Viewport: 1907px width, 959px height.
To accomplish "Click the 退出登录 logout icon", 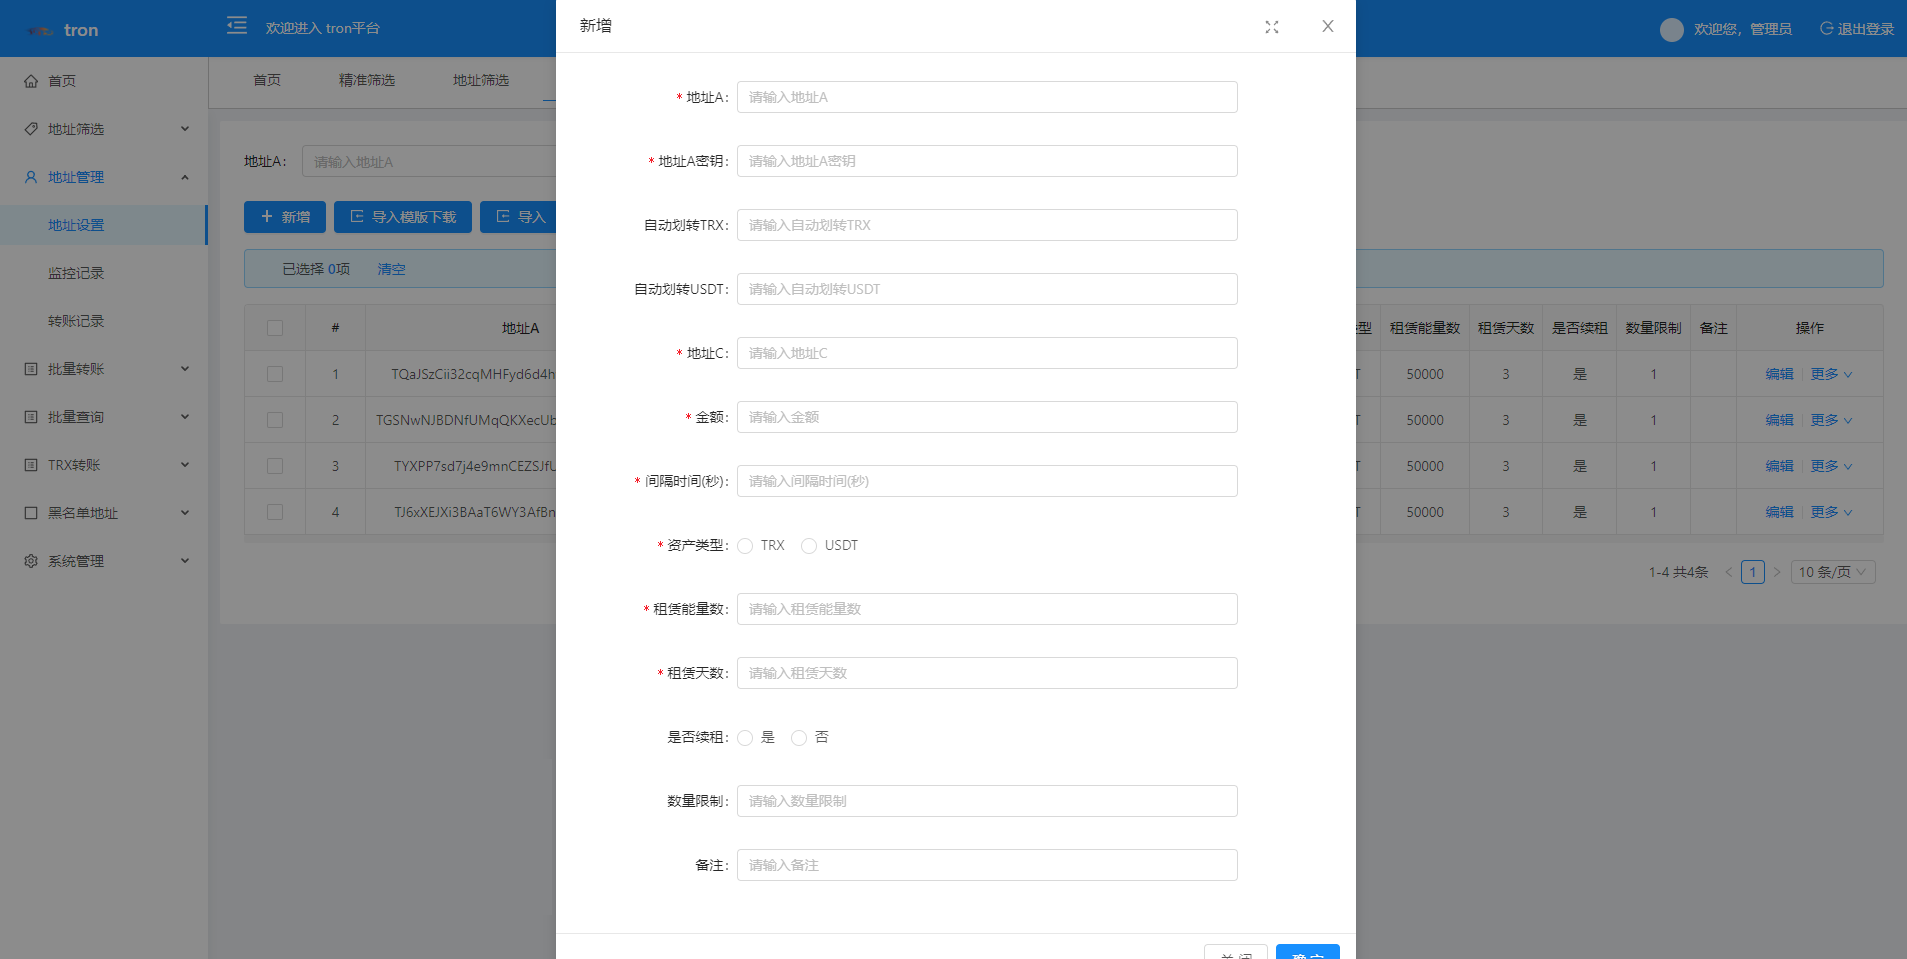I will click(1826, 29).
